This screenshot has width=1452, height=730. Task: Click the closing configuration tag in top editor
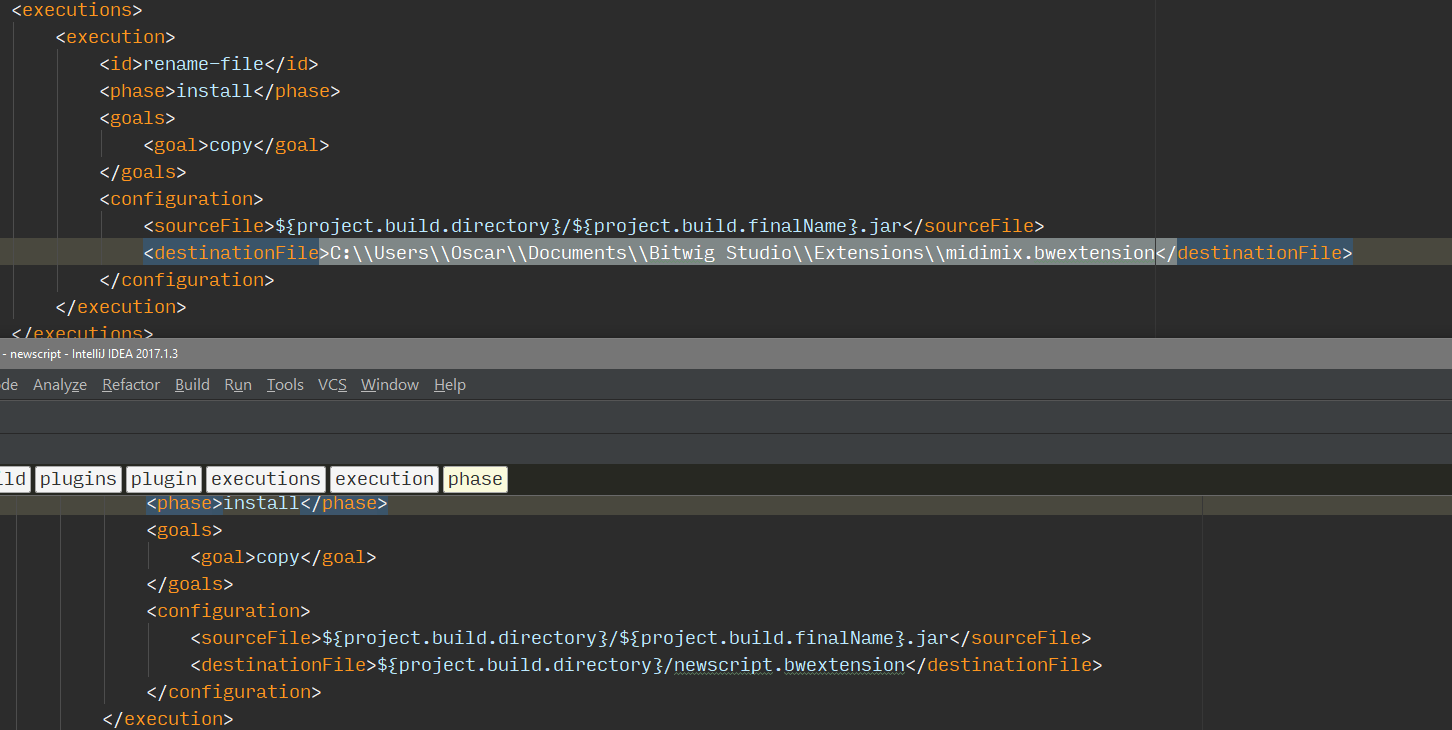[x=187, y=280]
